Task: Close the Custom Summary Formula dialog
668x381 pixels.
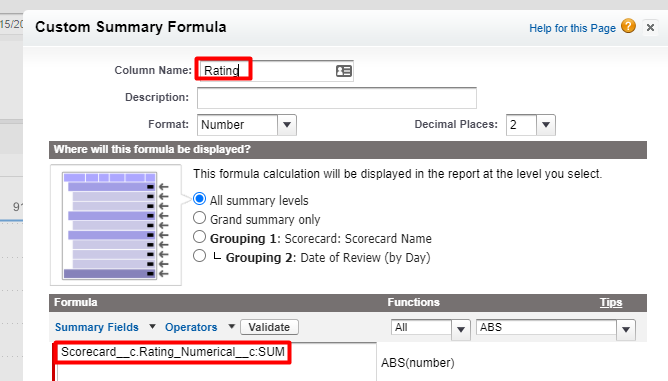Action: click(650, 28)
